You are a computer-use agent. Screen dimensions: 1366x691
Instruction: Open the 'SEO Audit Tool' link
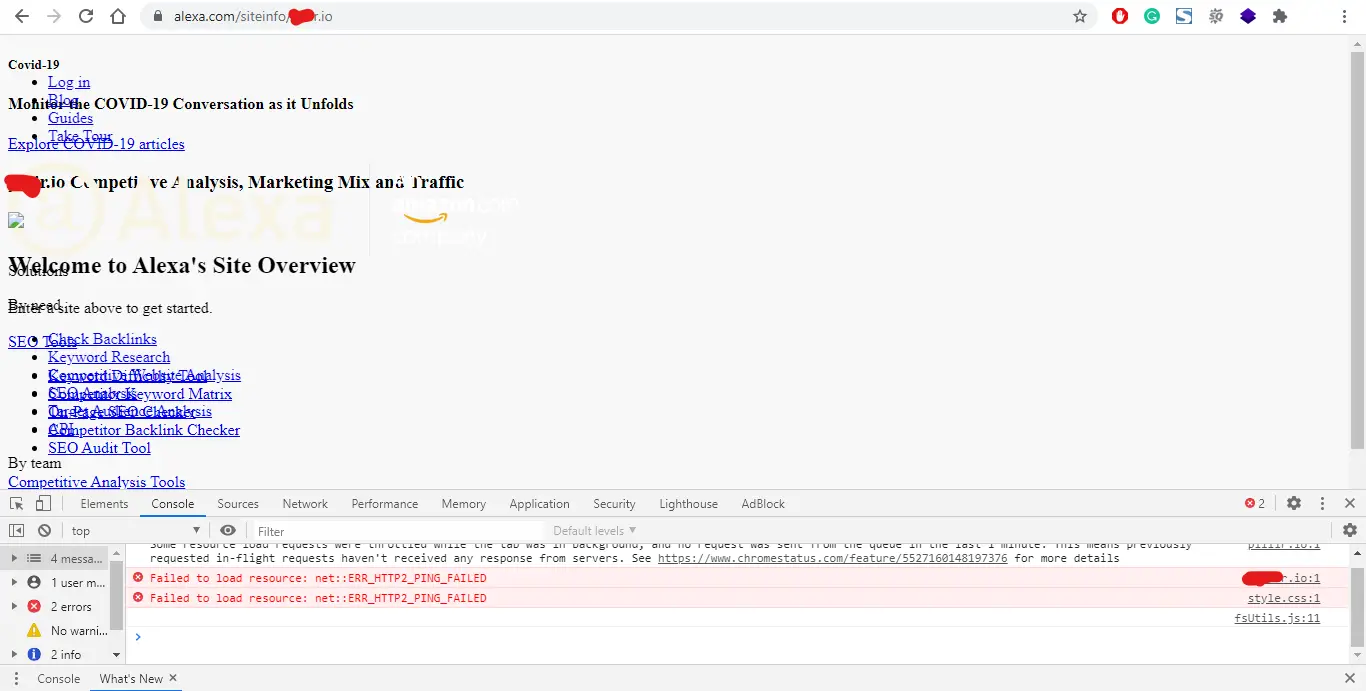pyautogui.click(x=99, y=448)
